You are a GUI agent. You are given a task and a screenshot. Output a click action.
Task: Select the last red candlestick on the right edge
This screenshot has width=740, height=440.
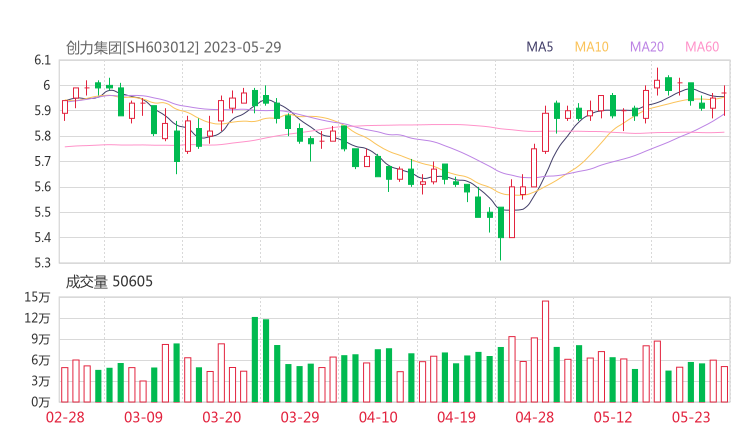[724, 100]
